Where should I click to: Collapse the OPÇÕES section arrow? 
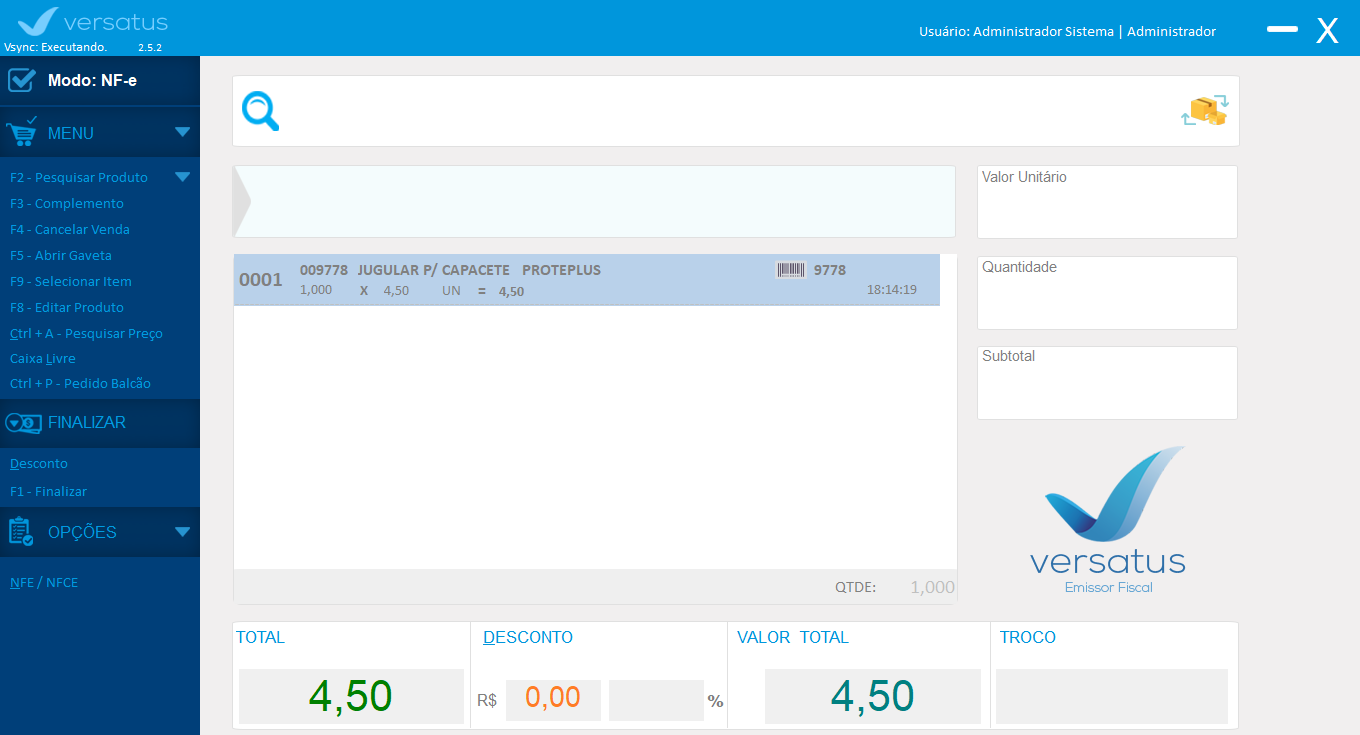click(x=182, y=532)
